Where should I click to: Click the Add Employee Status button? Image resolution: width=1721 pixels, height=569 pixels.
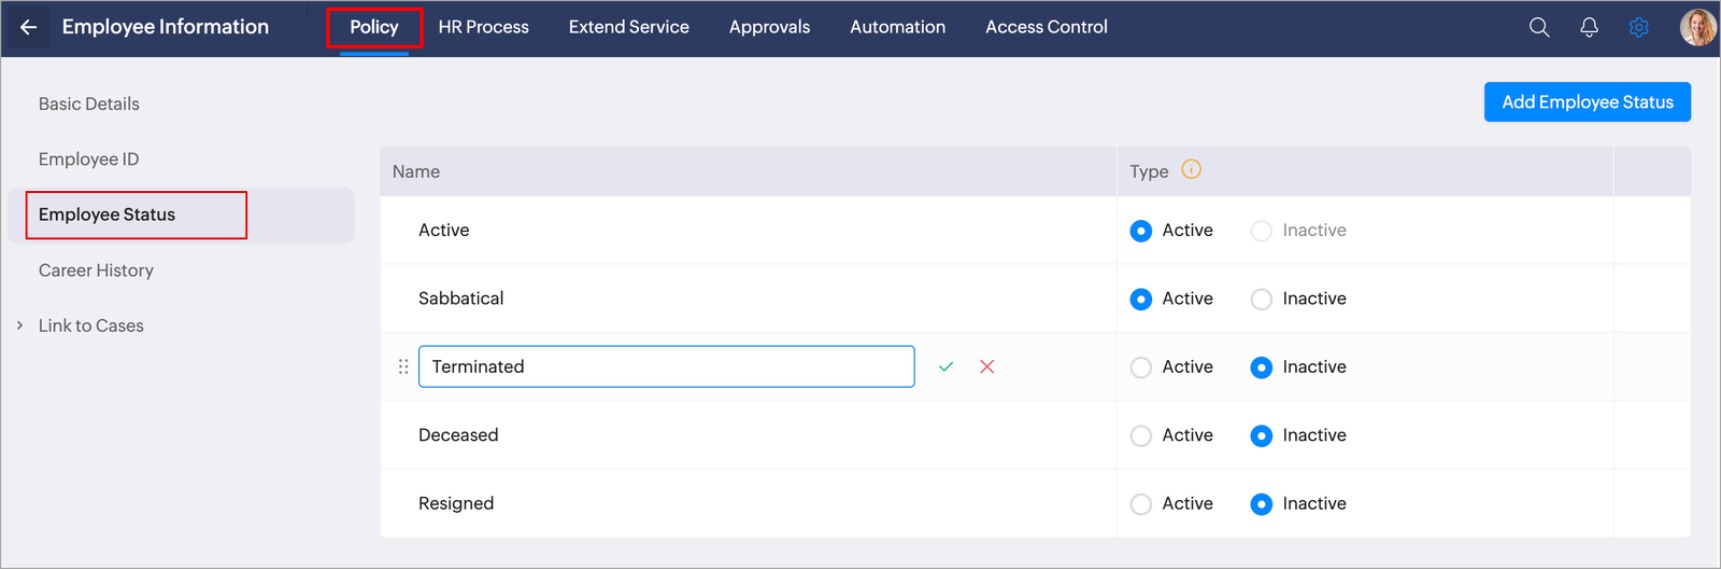[x=1587, y=102]
